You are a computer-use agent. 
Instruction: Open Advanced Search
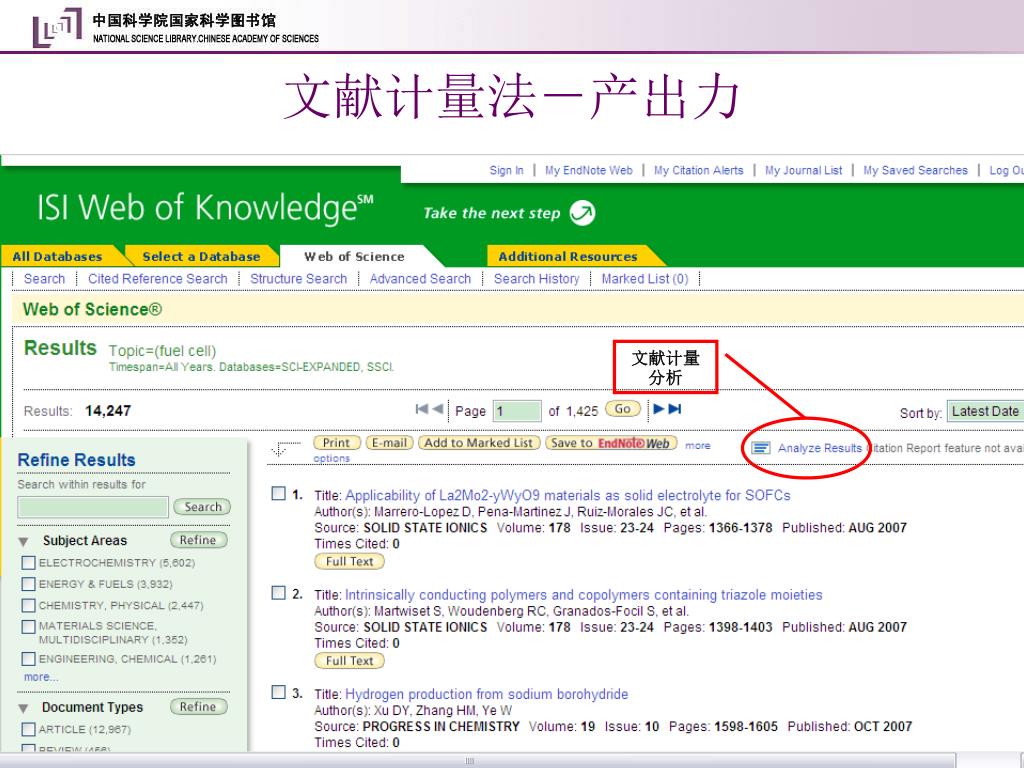tap(420, 279)
